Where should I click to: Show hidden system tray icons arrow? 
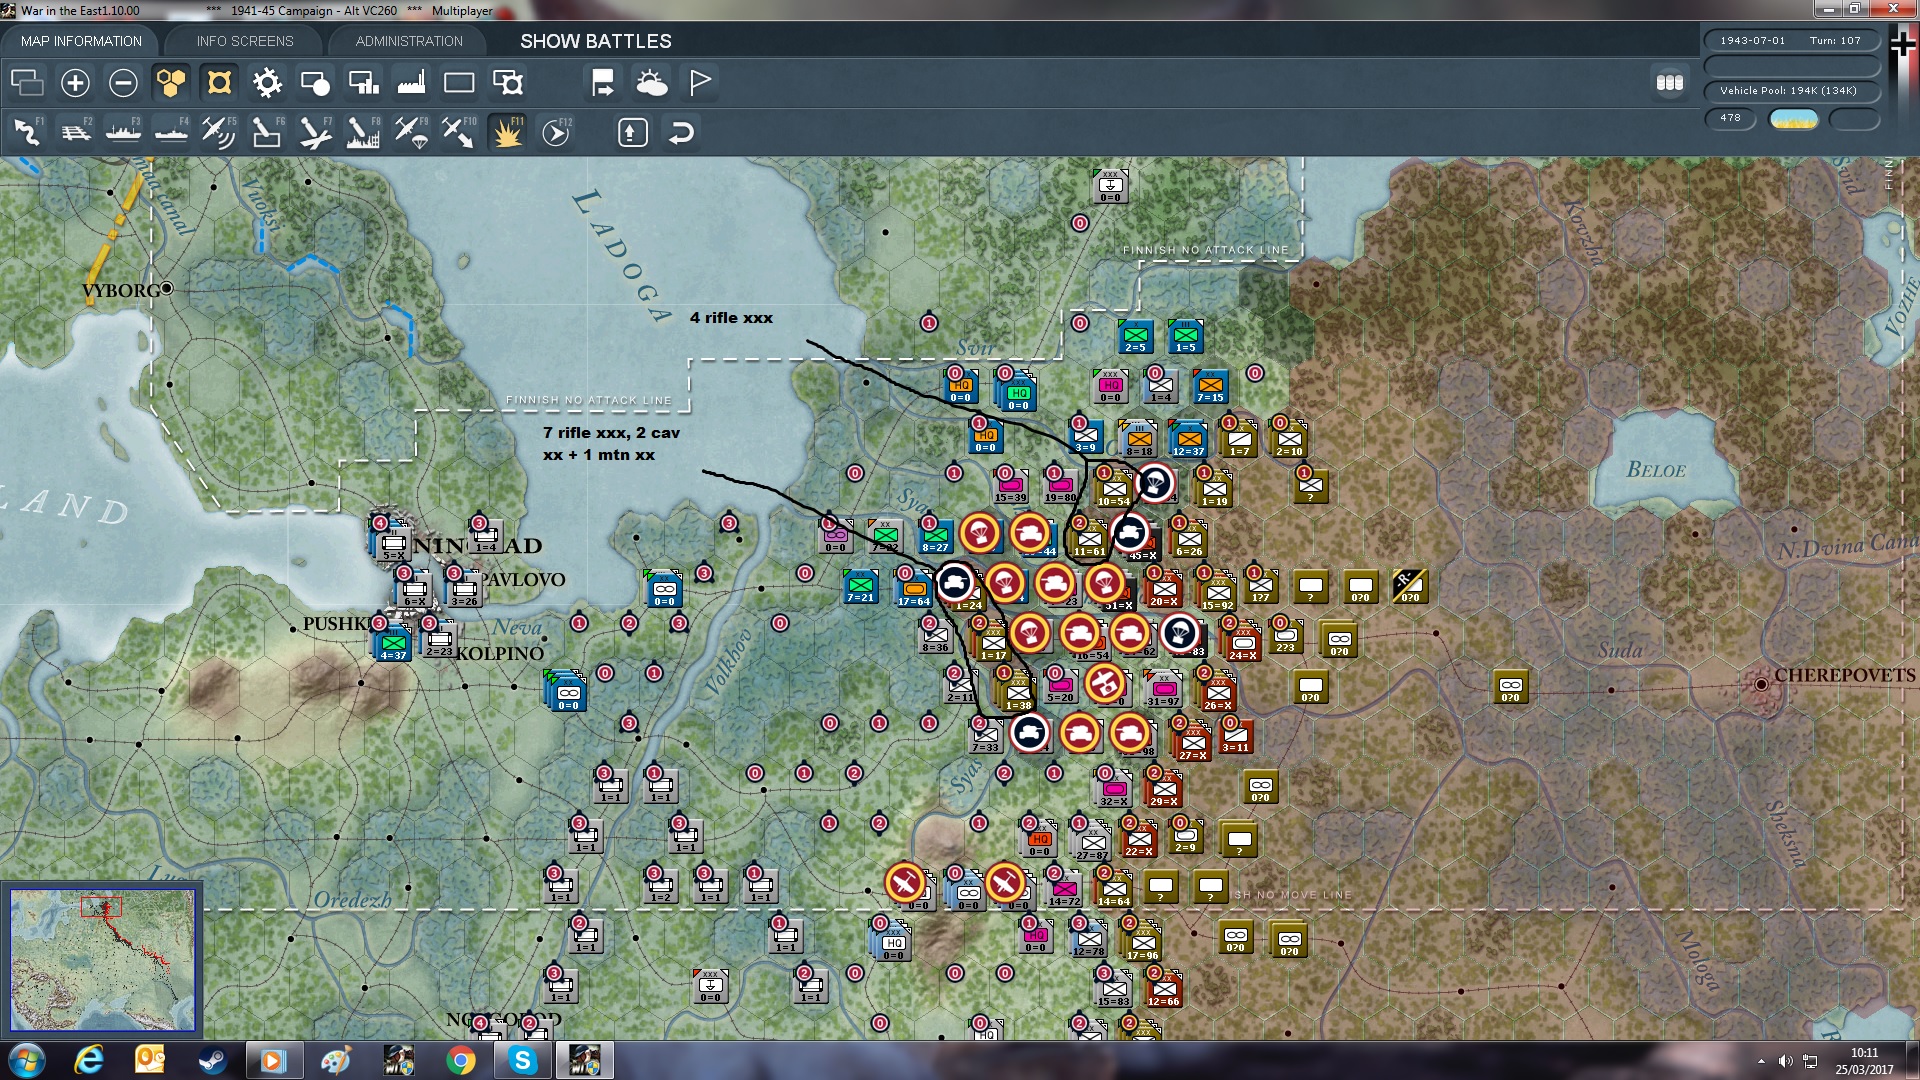coord(1761,1061)
